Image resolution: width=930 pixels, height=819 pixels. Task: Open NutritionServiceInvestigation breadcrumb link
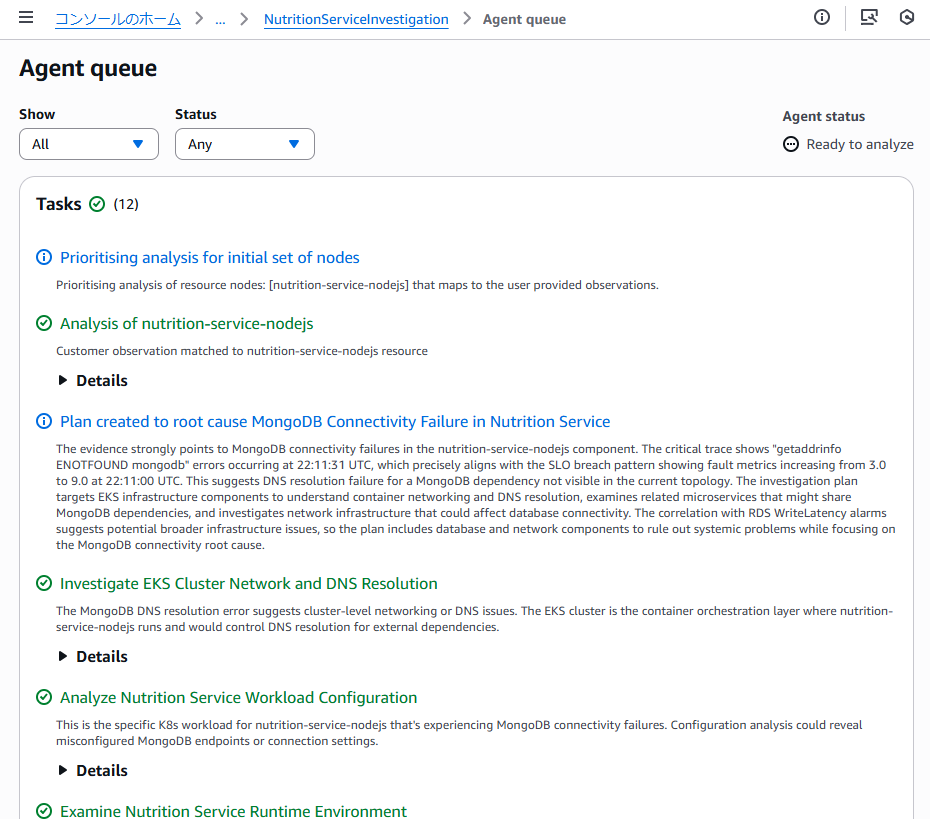(x=356, y=19)
